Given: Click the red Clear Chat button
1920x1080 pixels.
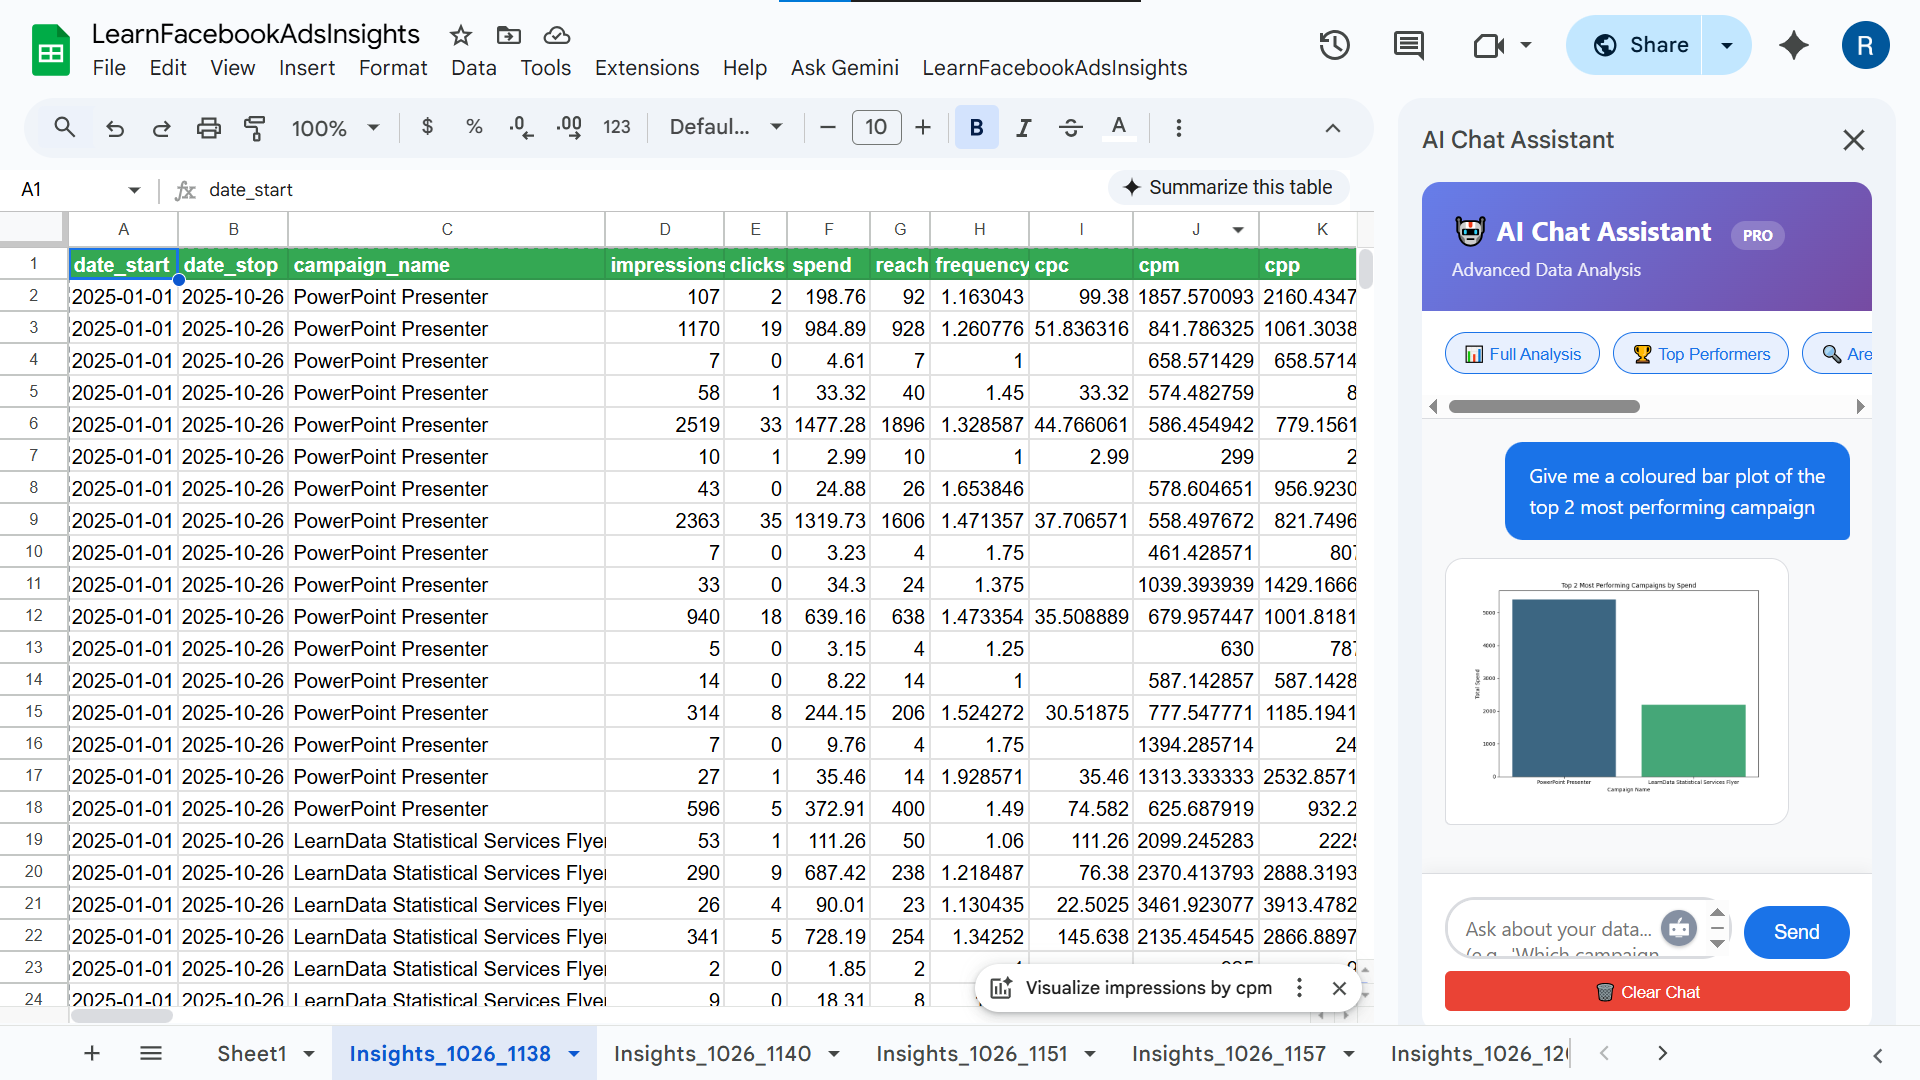Looking at the screenshot, I should [x=1646, y=991].
